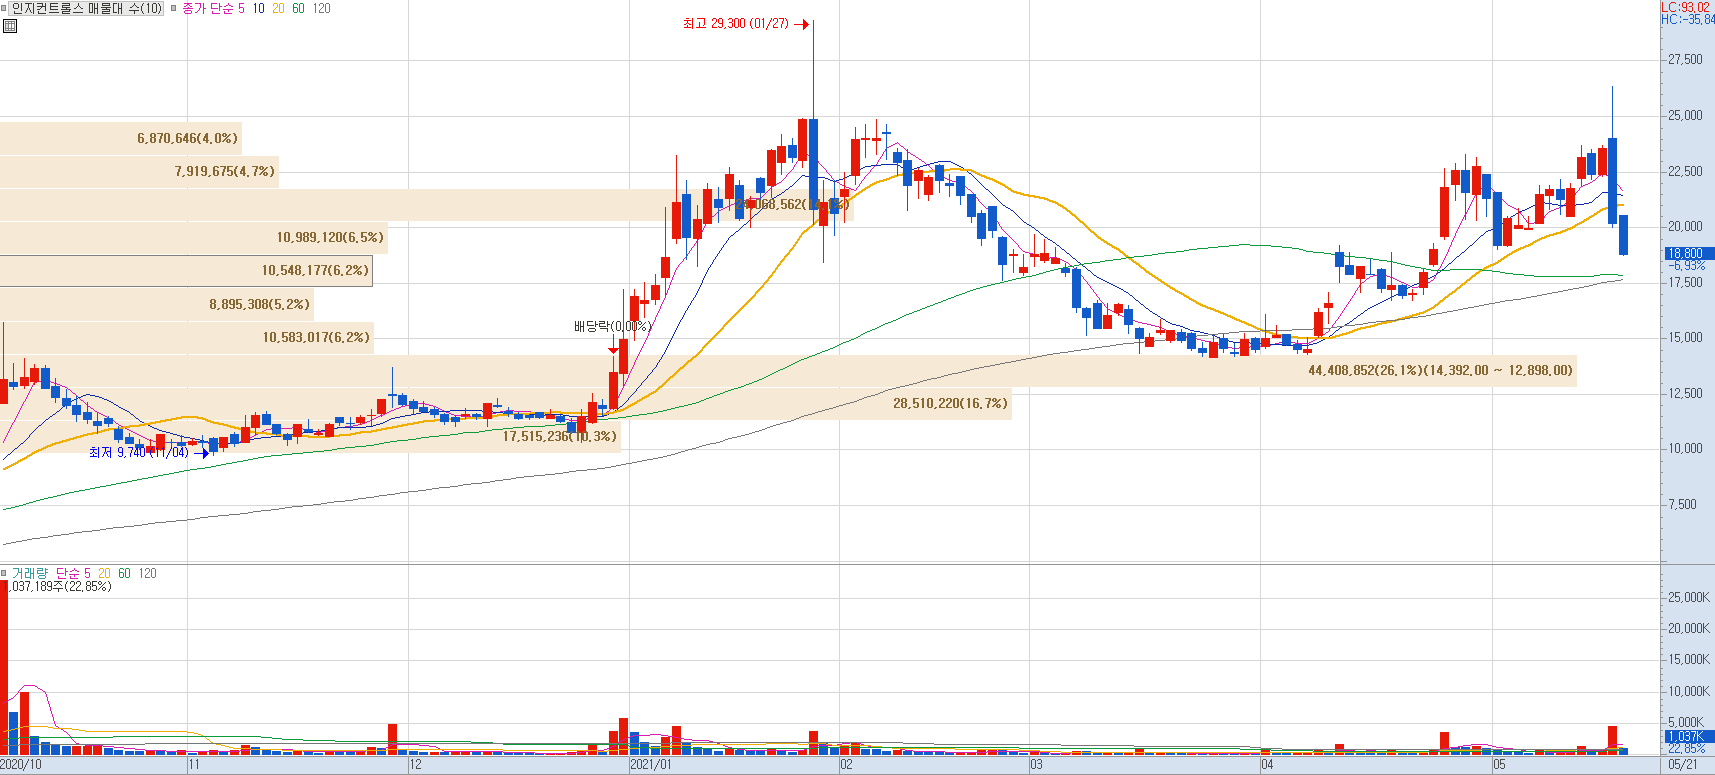Click the 인지컨트롤스 매물대 indicator label
The width and height of the screenshot is (1715, 775).
[86, 8]
